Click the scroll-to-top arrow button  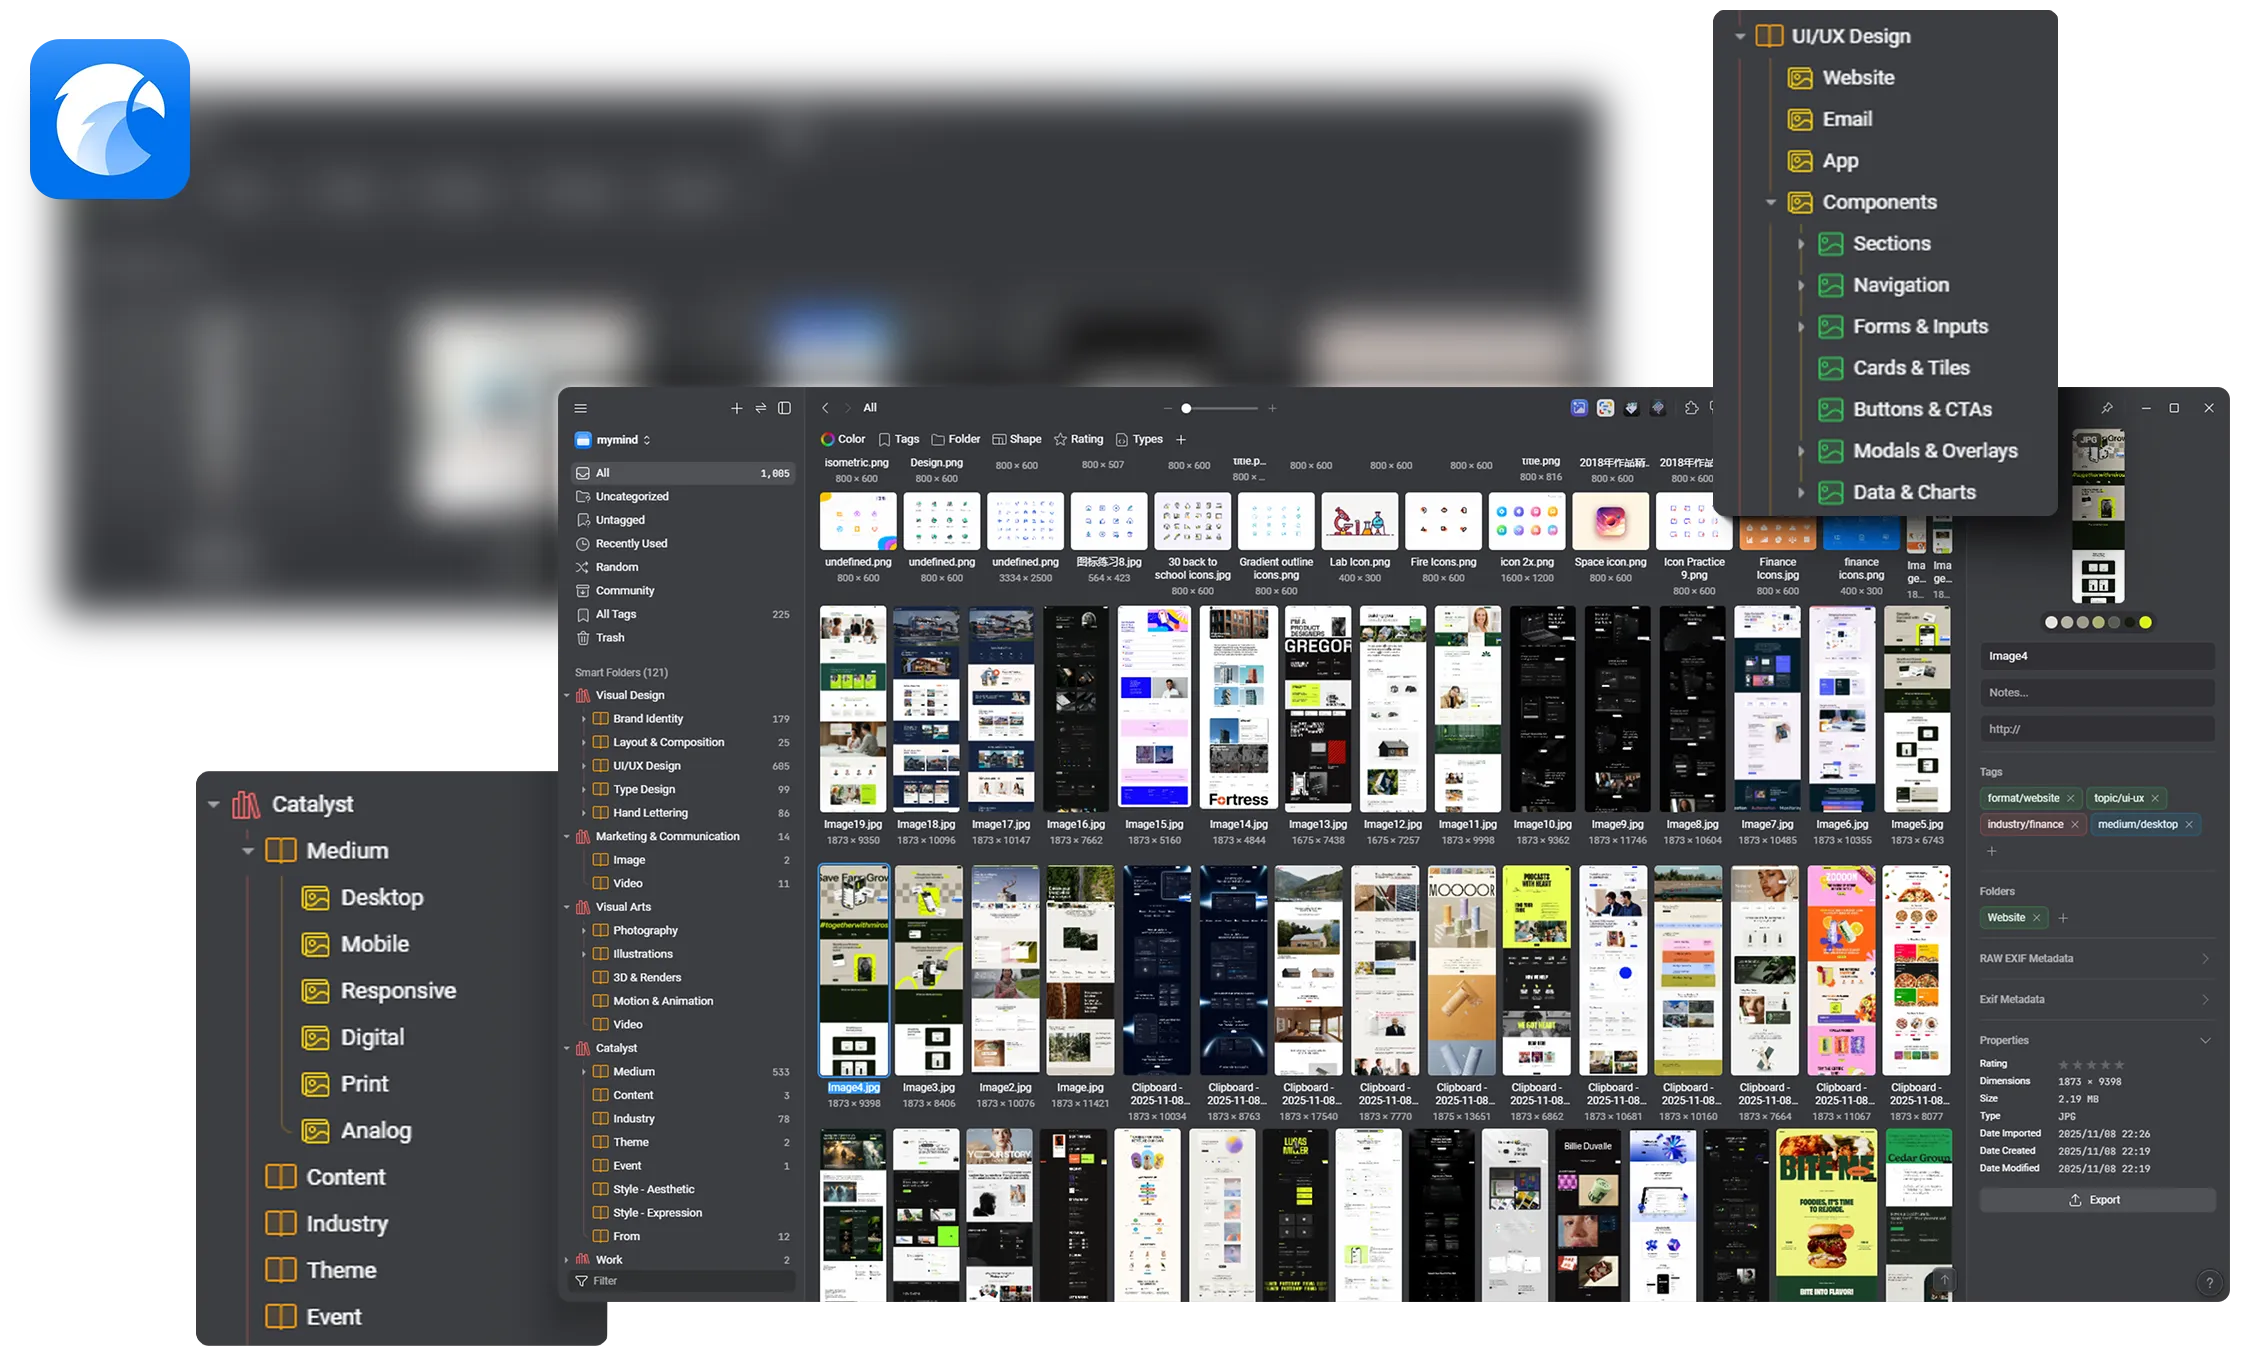click(x=1945, y=1280)
